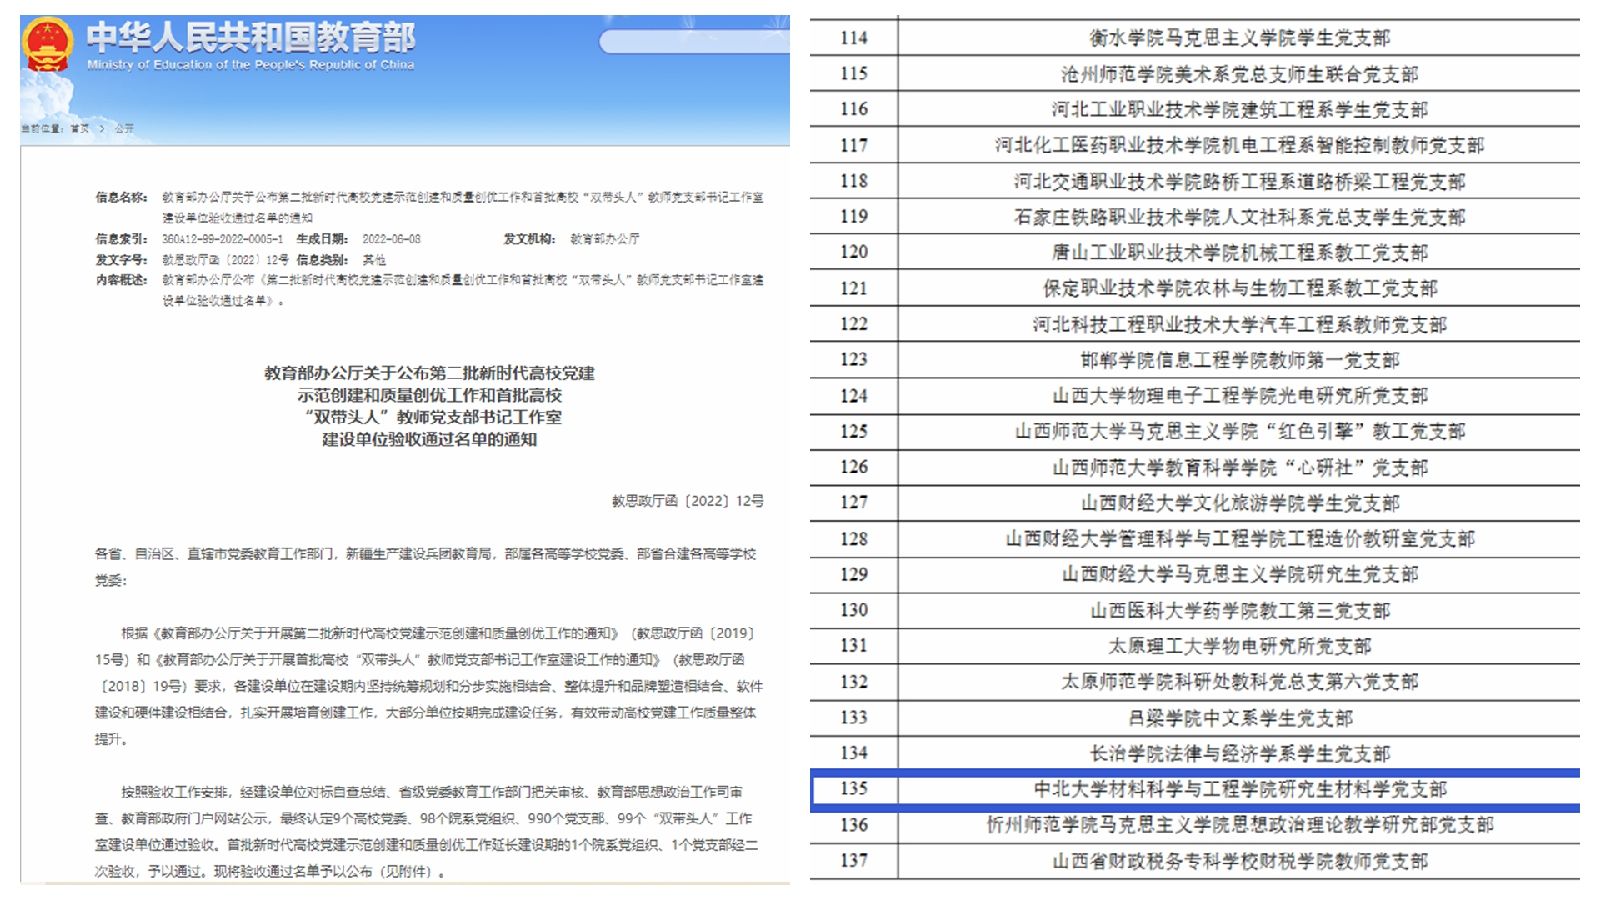Click 教育部办公厅 issuing agency value
The width and height of the screenshot is (1600, 900).
604,239
